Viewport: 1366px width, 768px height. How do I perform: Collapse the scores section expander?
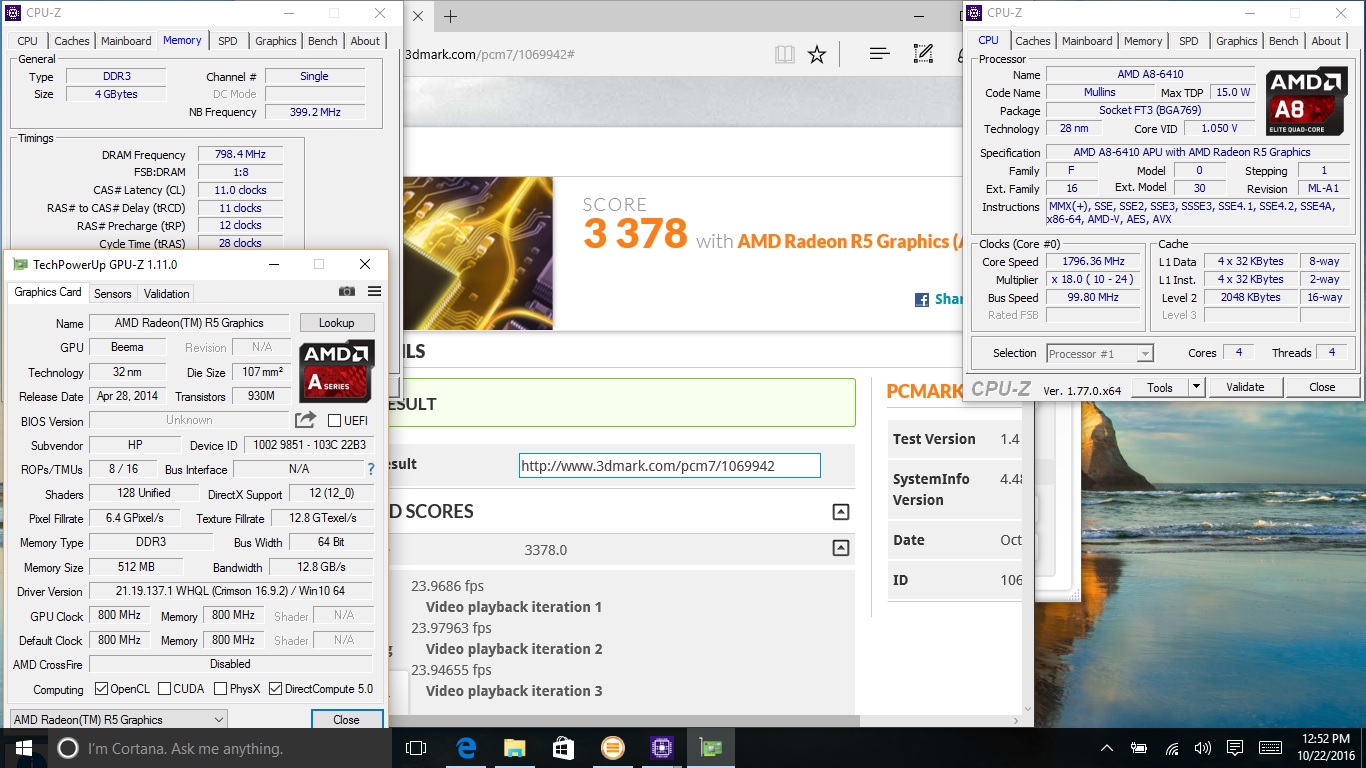pos(841,512)
